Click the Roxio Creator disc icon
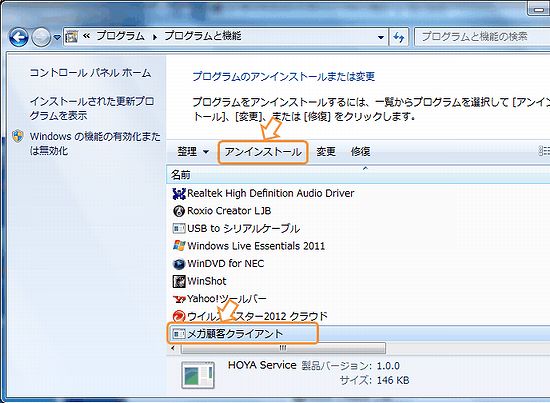 (x=179, y=211)
